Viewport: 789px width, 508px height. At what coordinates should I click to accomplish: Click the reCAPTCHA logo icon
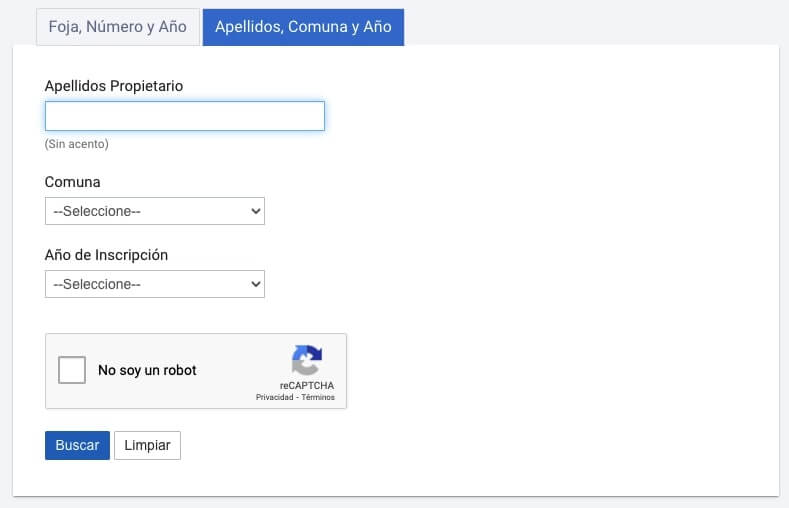point(307,360)
